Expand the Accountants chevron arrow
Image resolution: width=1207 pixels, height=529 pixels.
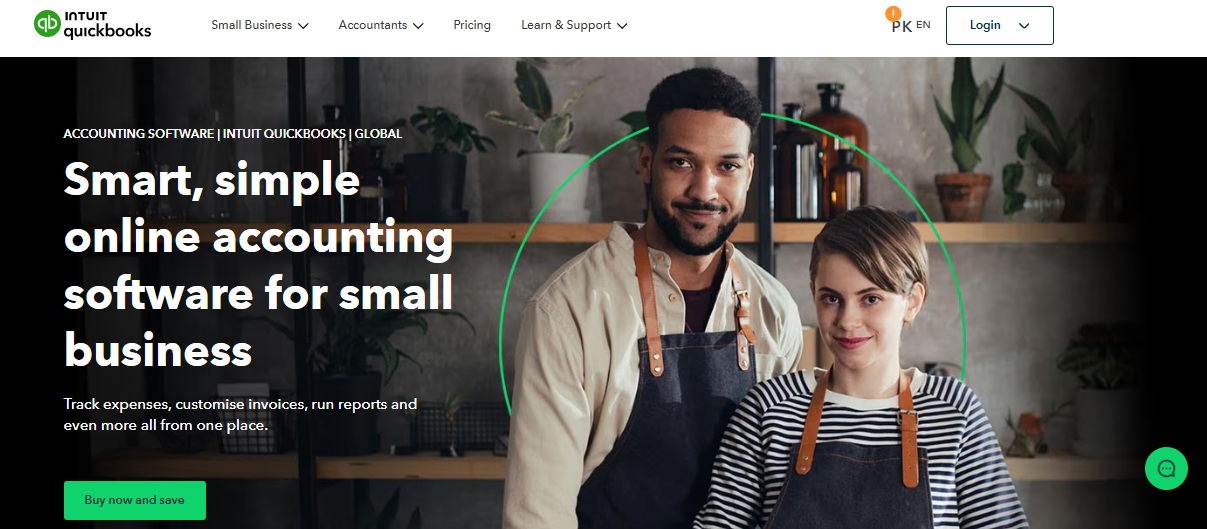pyautogui.click(x=417, y=25)
